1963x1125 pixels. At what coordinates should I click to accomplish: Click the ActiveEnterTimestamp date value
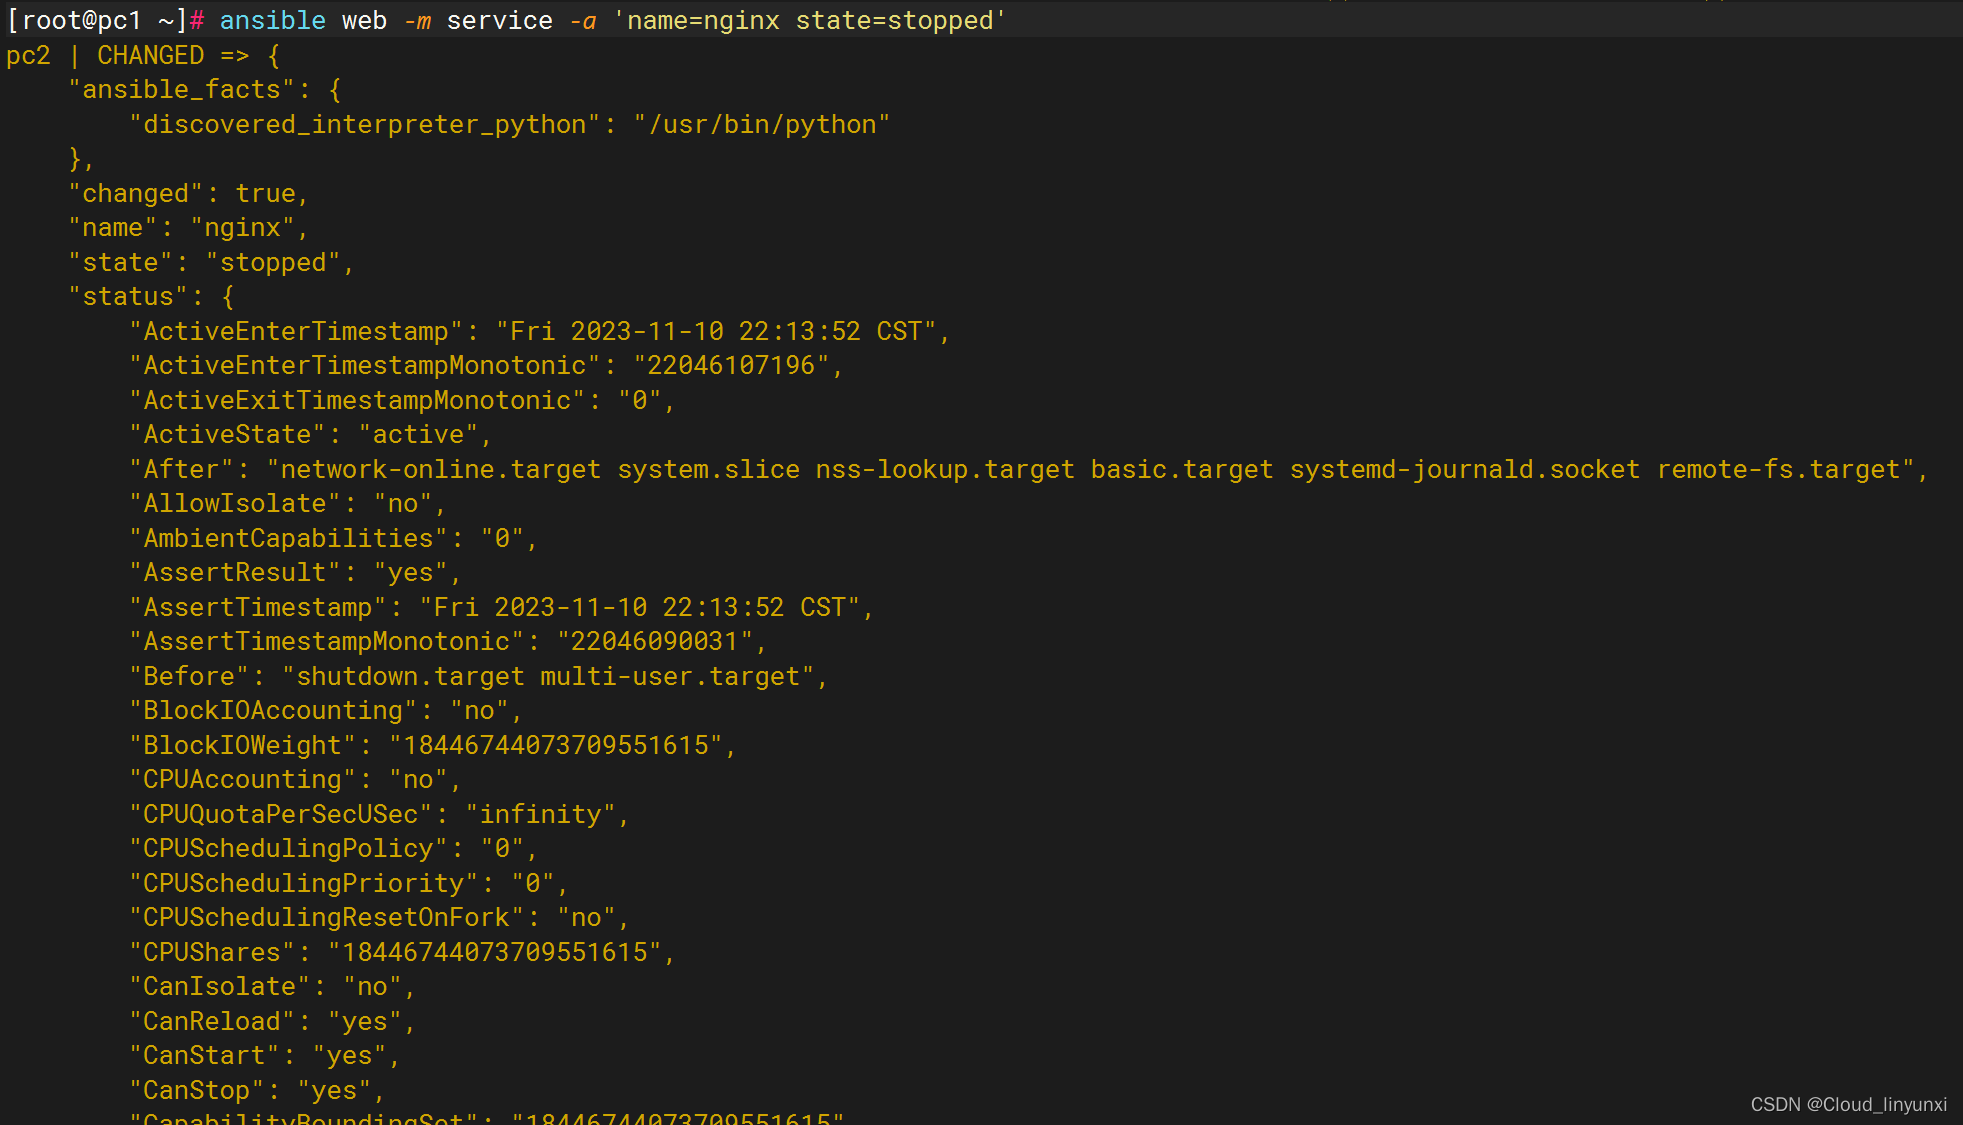(x=716, y=331)
